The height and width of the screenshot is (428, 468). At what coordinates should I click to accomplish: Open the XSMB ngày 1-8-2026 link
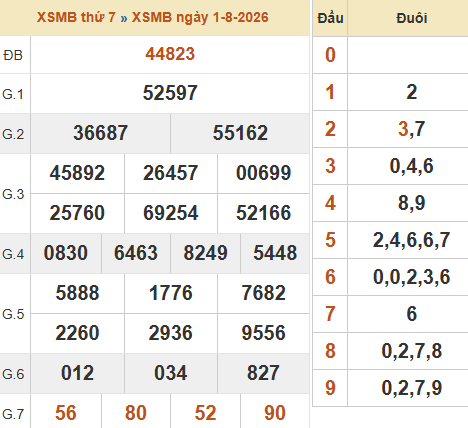[x=200, y=17]
